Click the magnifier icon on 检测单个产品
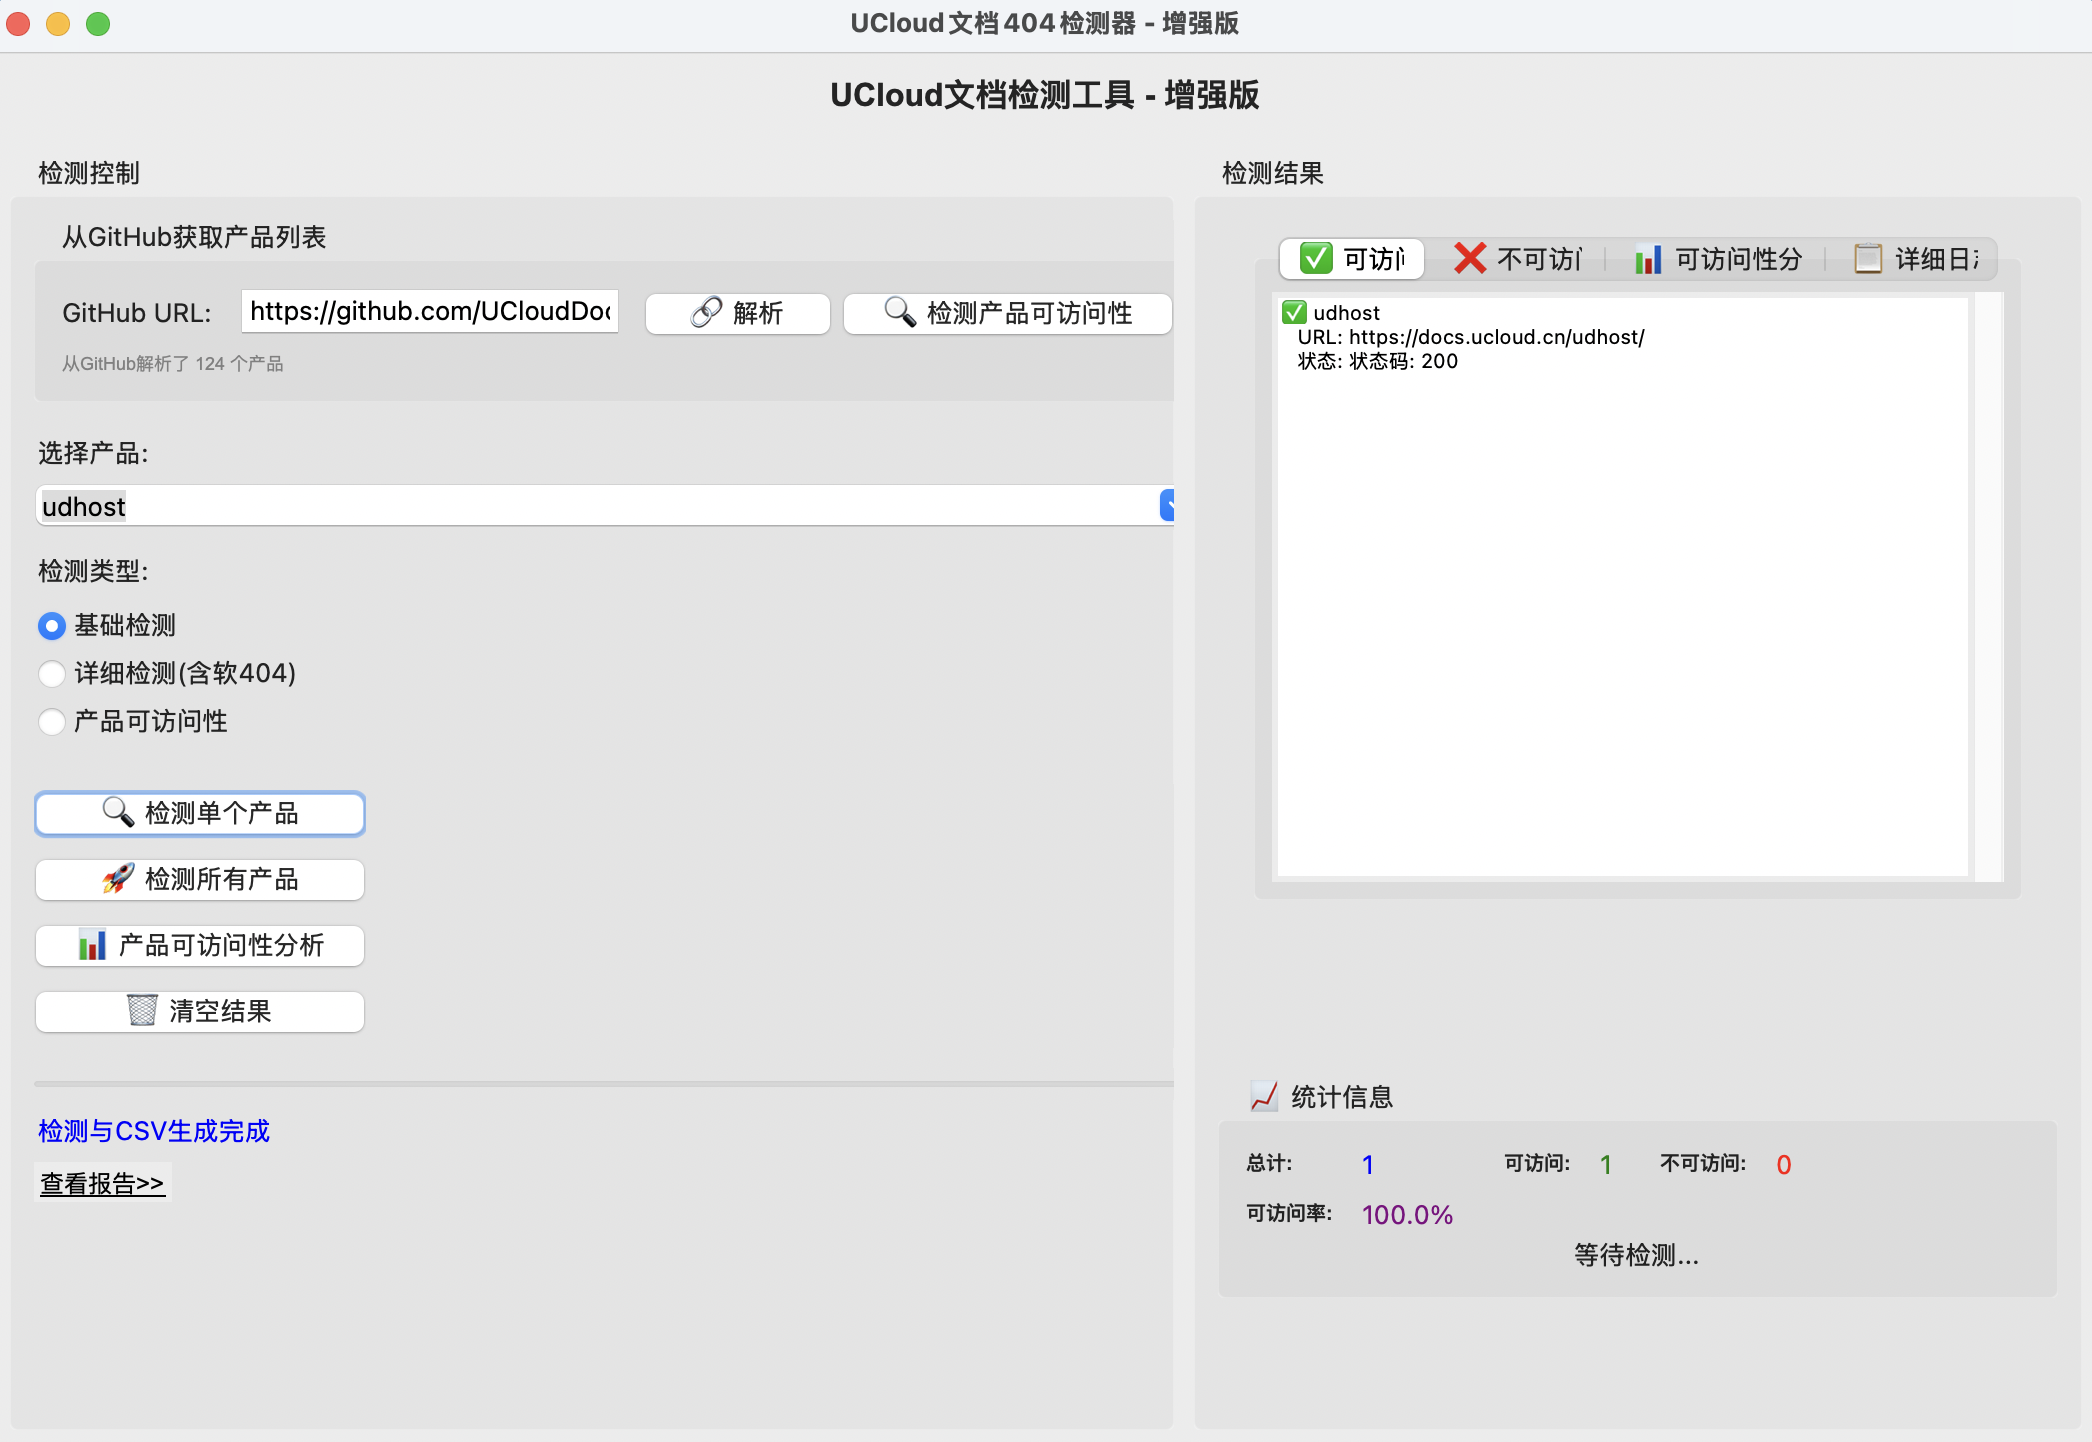The width and height of the screenshot is (2092, 1442). pos(118,812)
